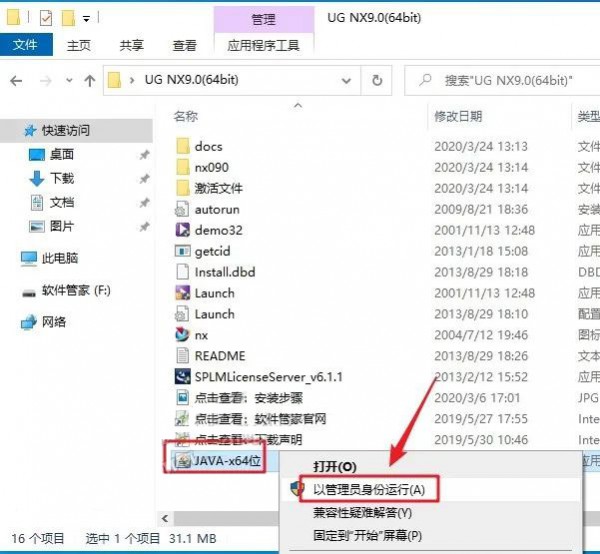600x554 pixels.
Task: Click the date 2004/7/12 19:46
Action: click(481, 335)
